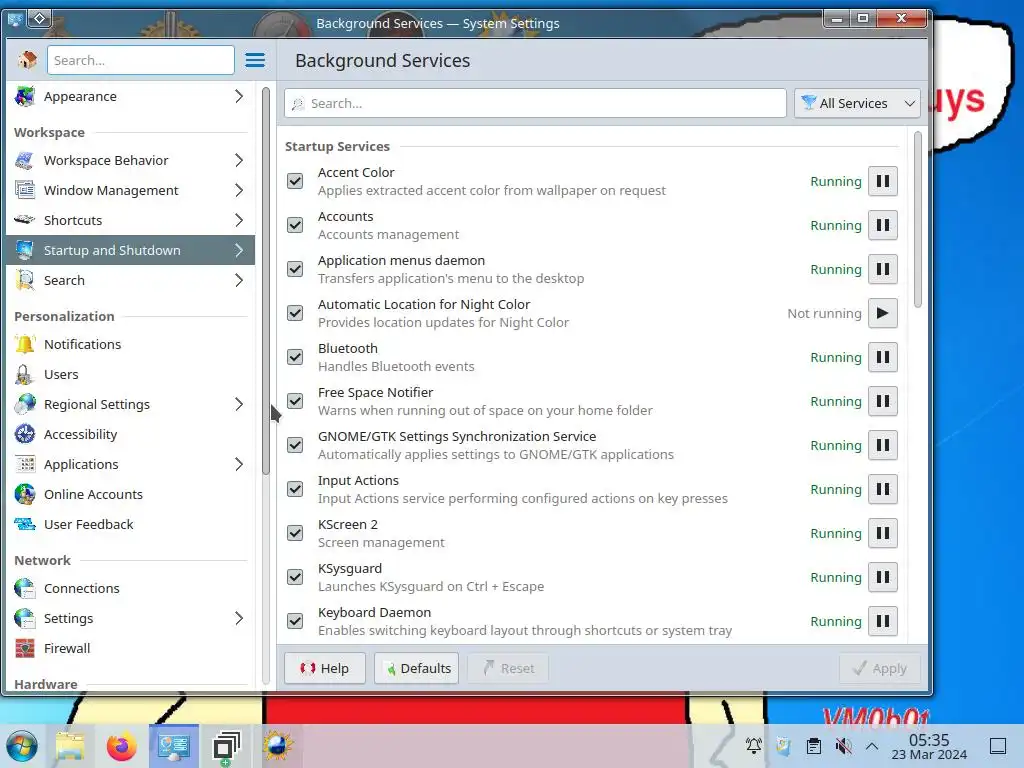Show hidden system tray icons arrow
The height and width of the screenshot is (768, 1024).
pyautogui.click(x=872, y=746)
